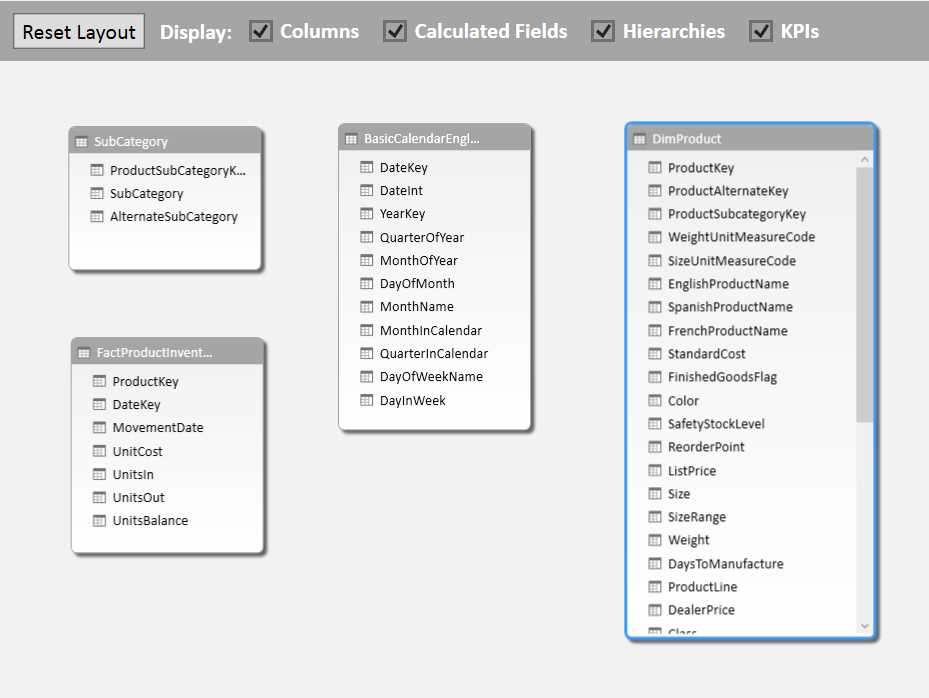Select SizeUnitMeasureCode column
This screenshot has height=698, width=929.
(732, 261)
